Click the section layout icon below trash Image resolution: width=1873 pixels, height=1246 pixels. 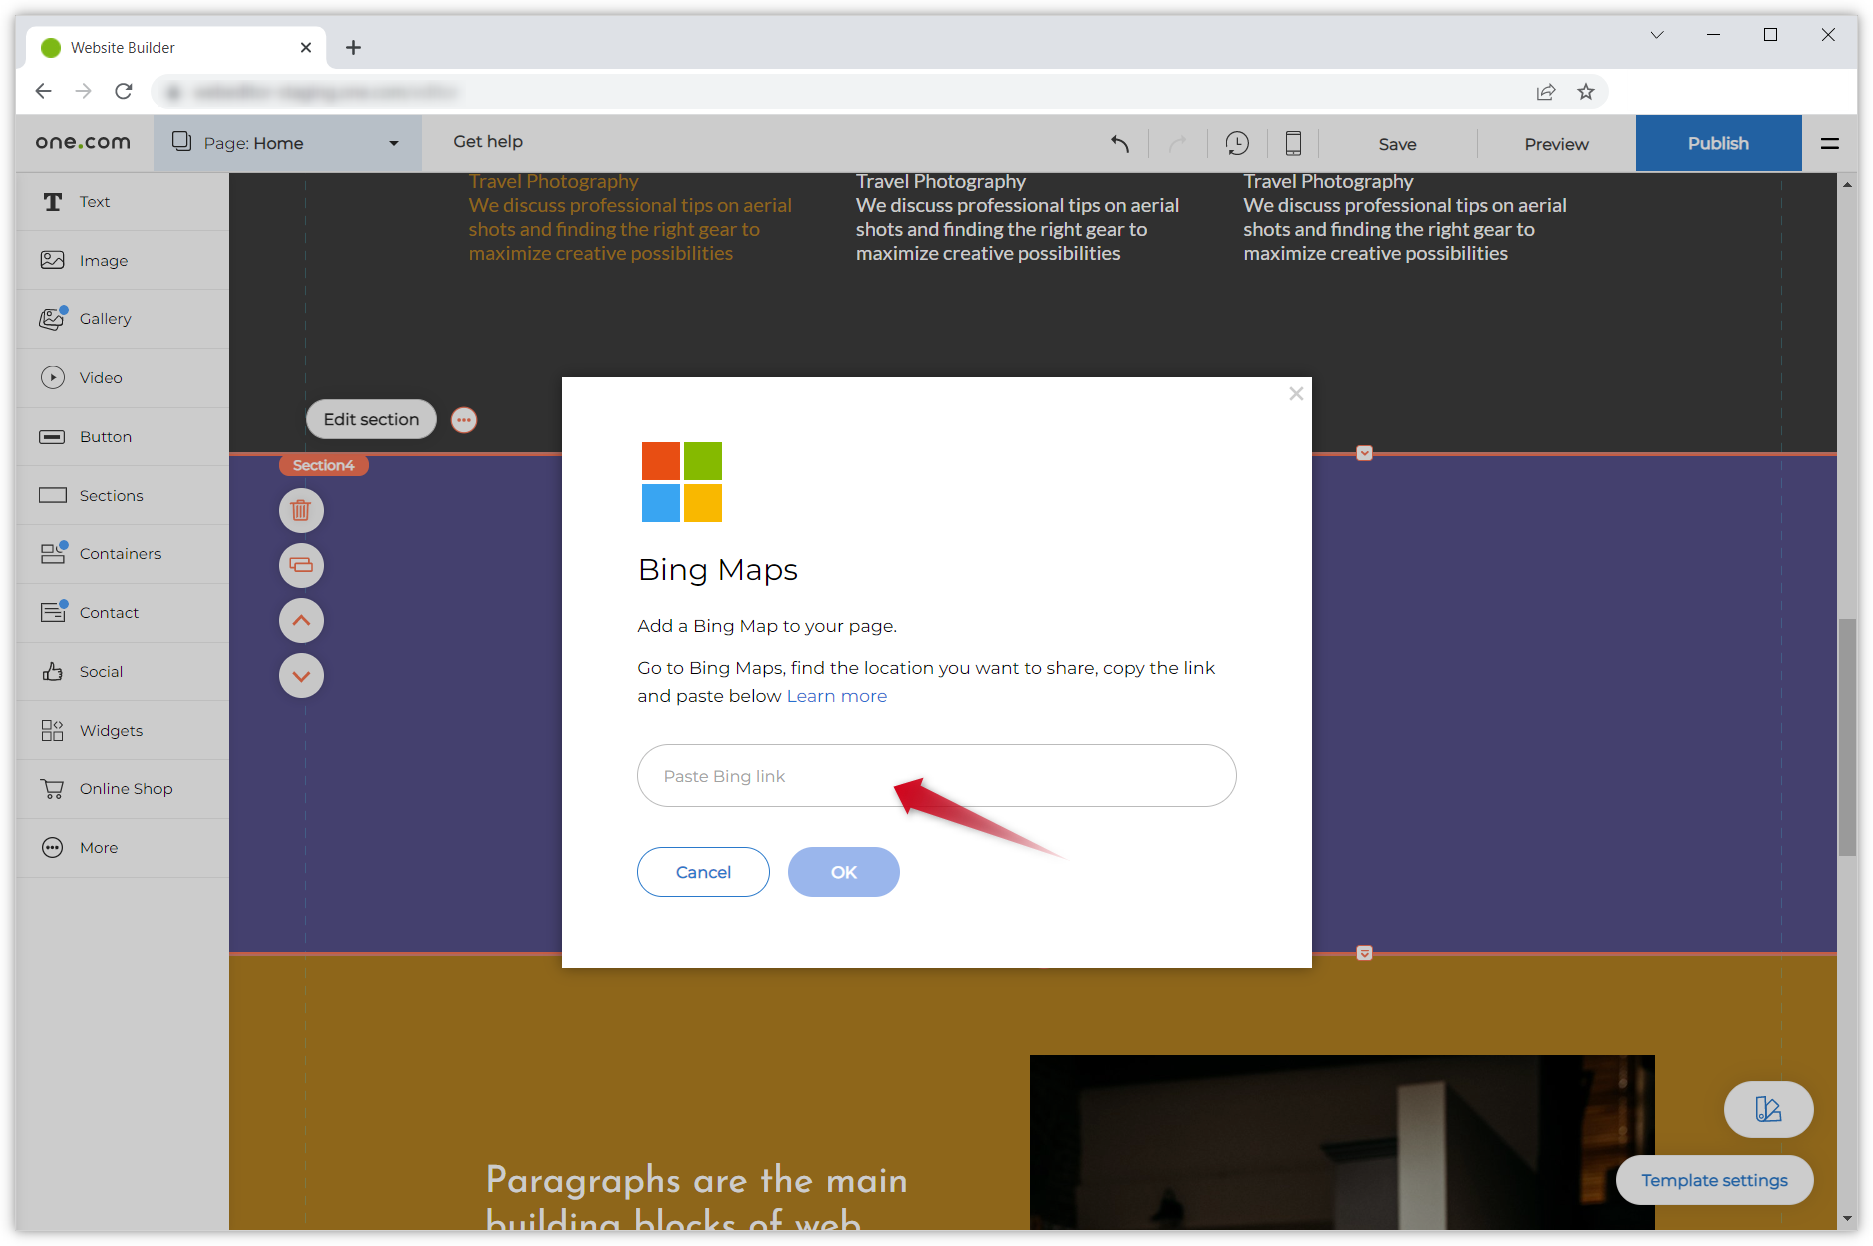coord(301,566)
